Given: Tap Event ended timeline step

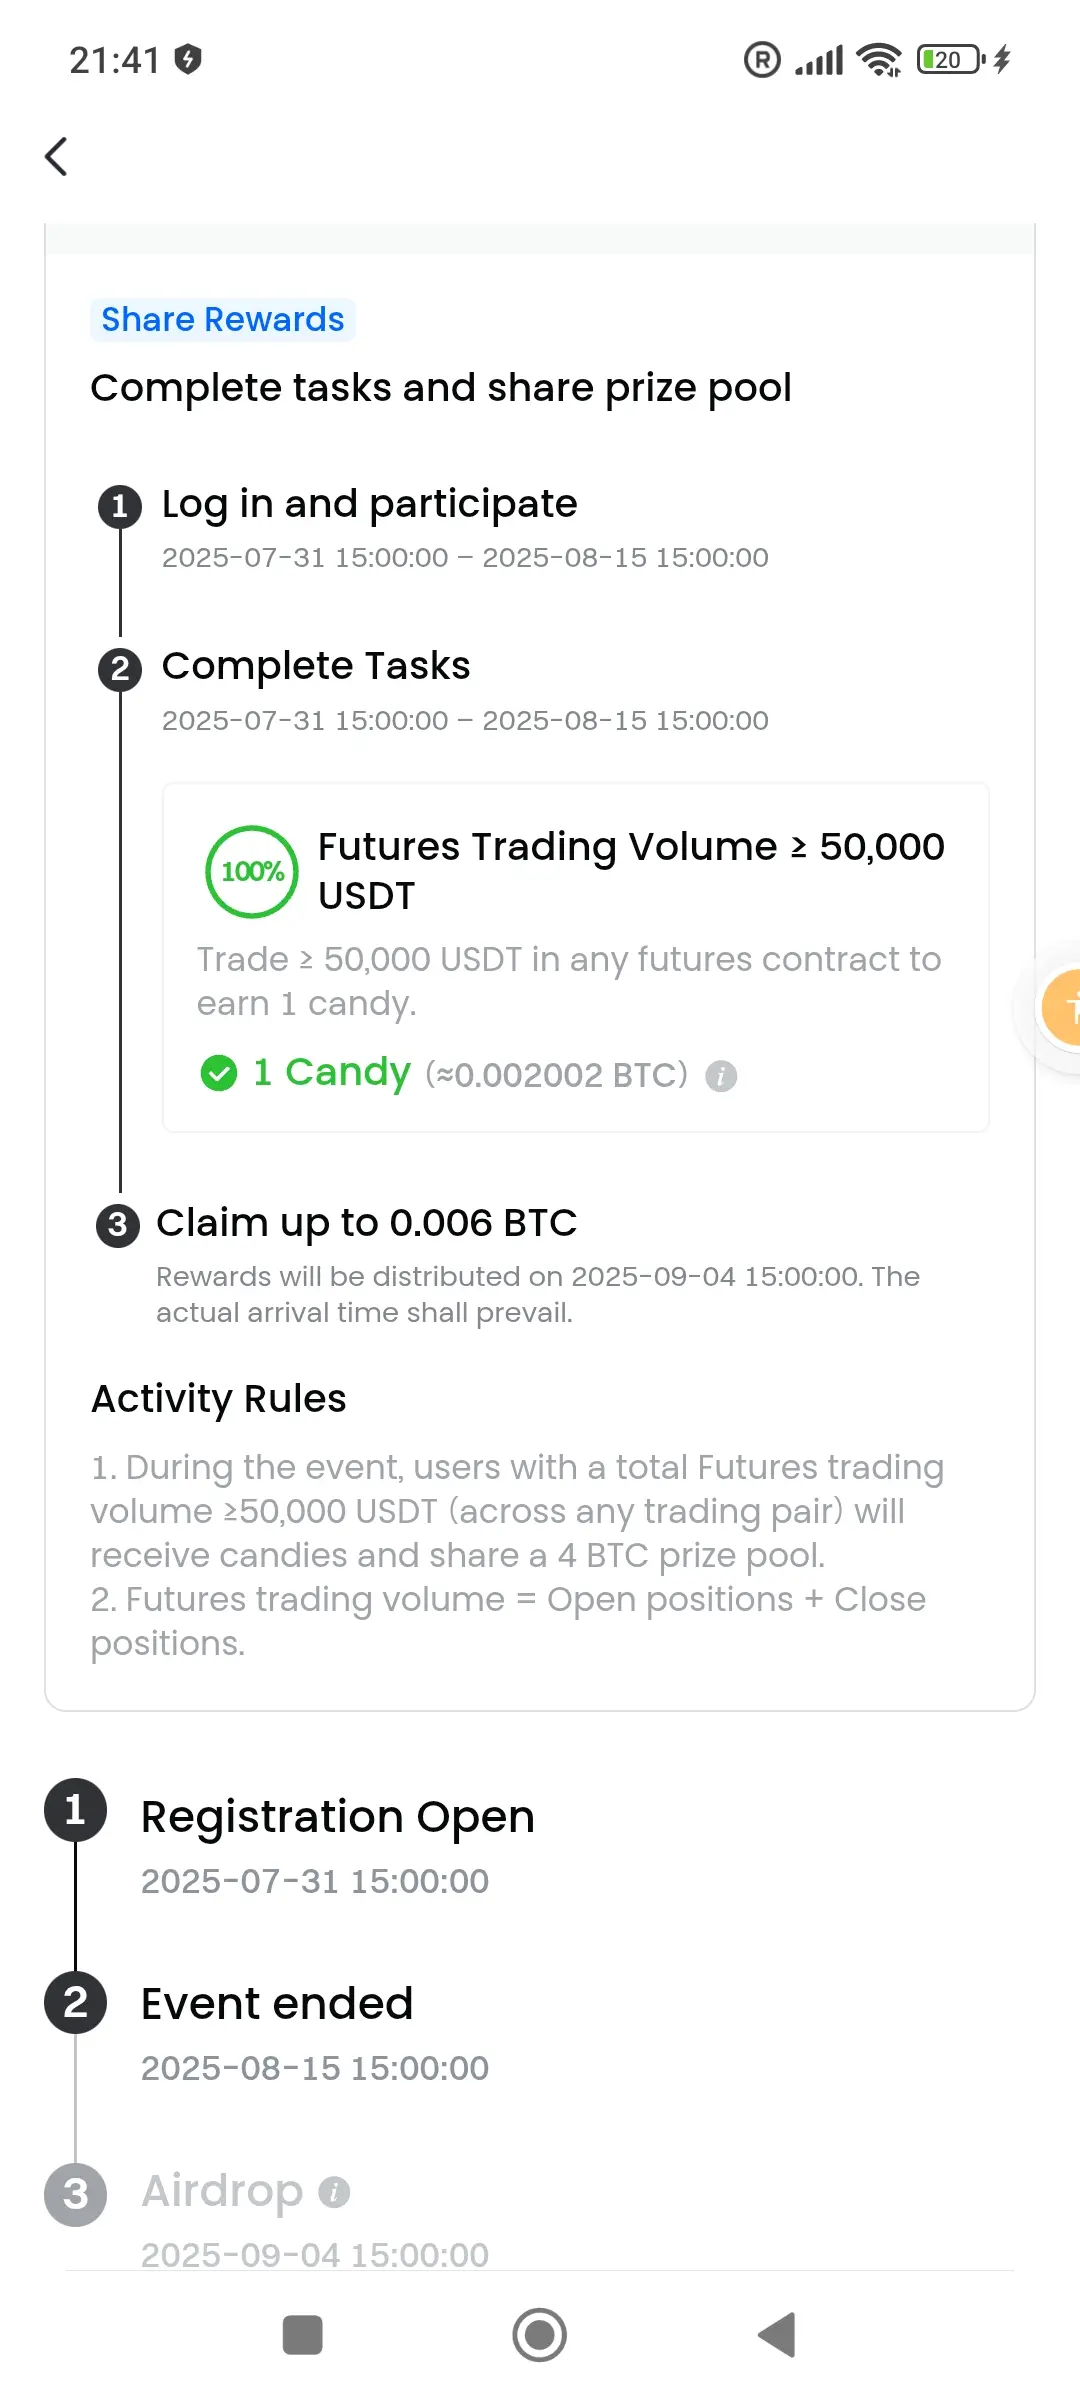Looking at the screenshot, I should point(277,2004).
